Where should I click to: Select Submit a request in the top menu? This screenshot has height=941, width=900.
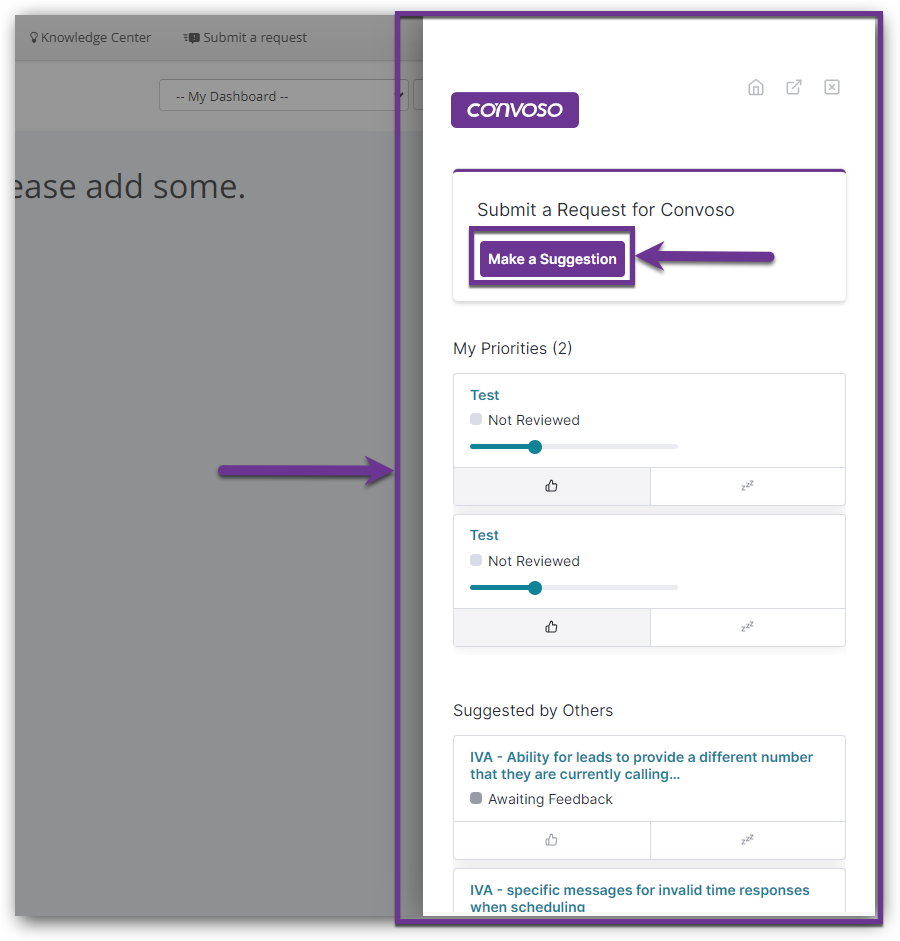tap(253, 37)
